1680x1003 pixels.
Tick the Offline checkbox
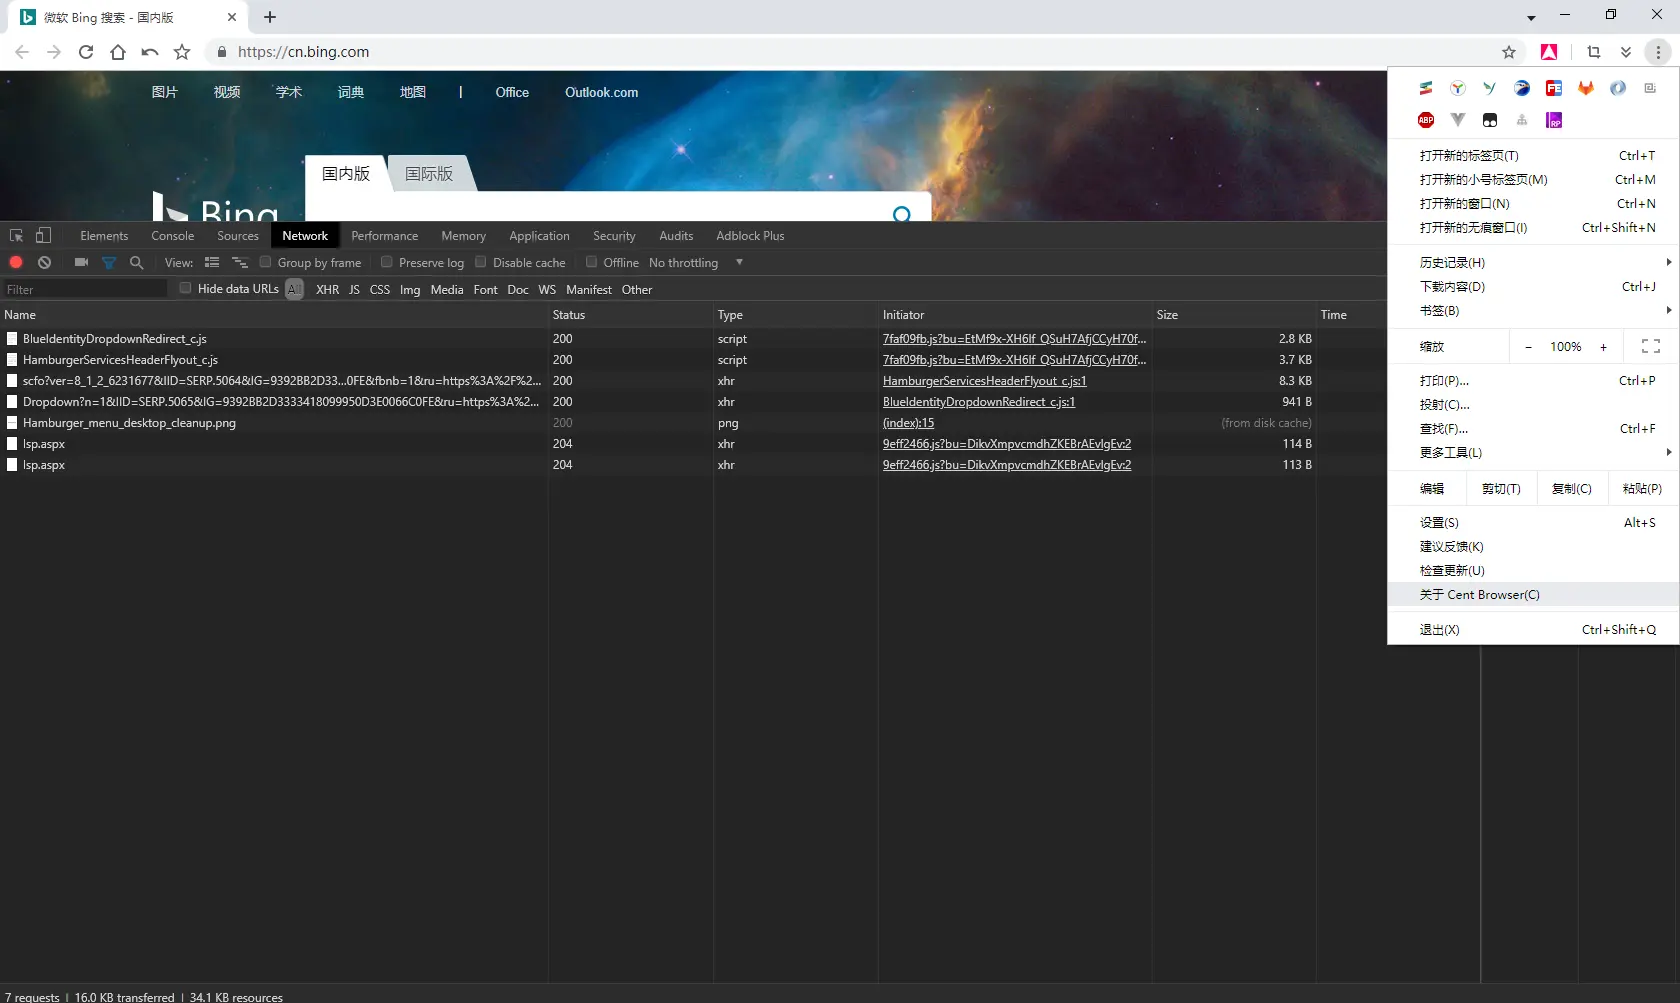(x=592, y=262)
